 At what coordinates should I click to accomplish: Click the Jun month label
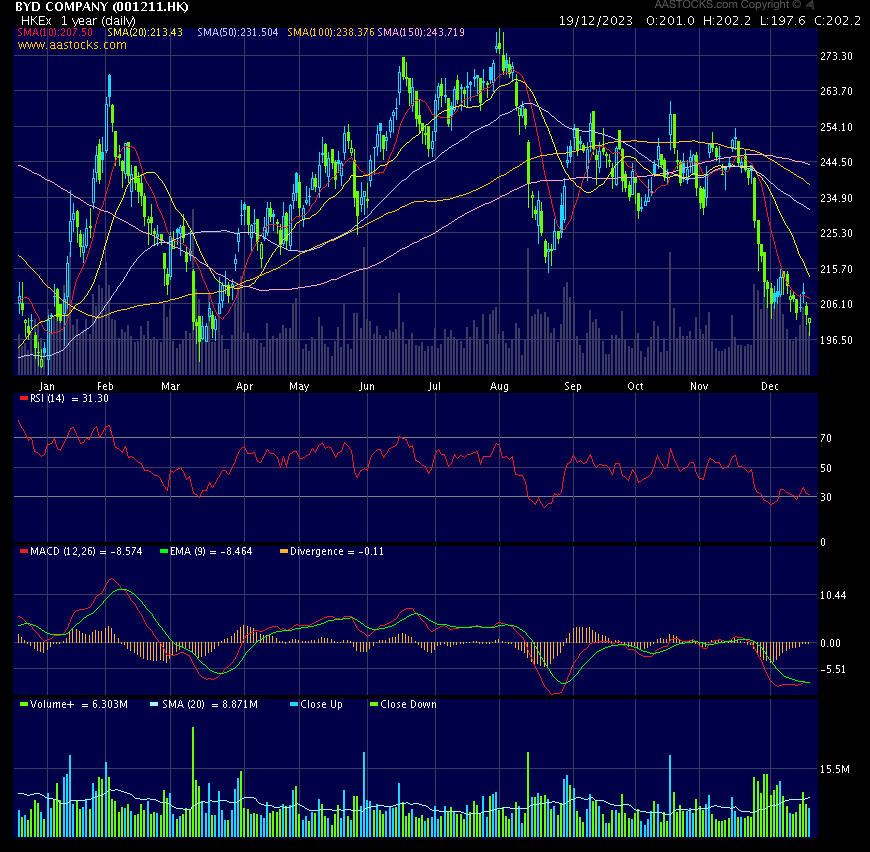367,386
